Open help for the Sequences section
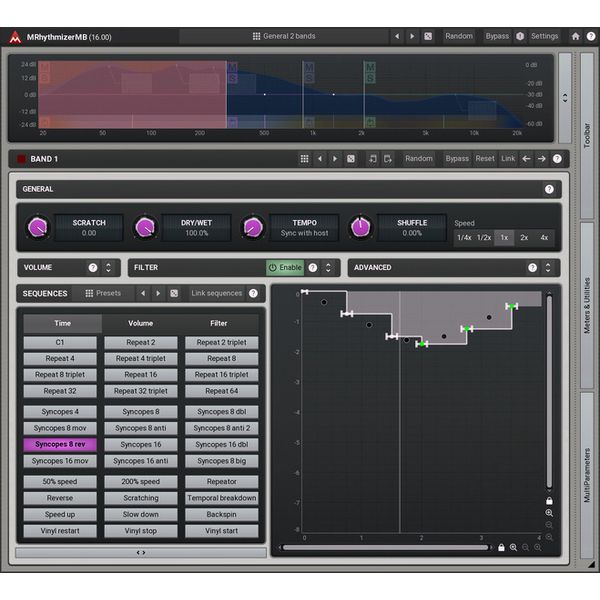The image size is (600, 600). click(x=253, y=294)
